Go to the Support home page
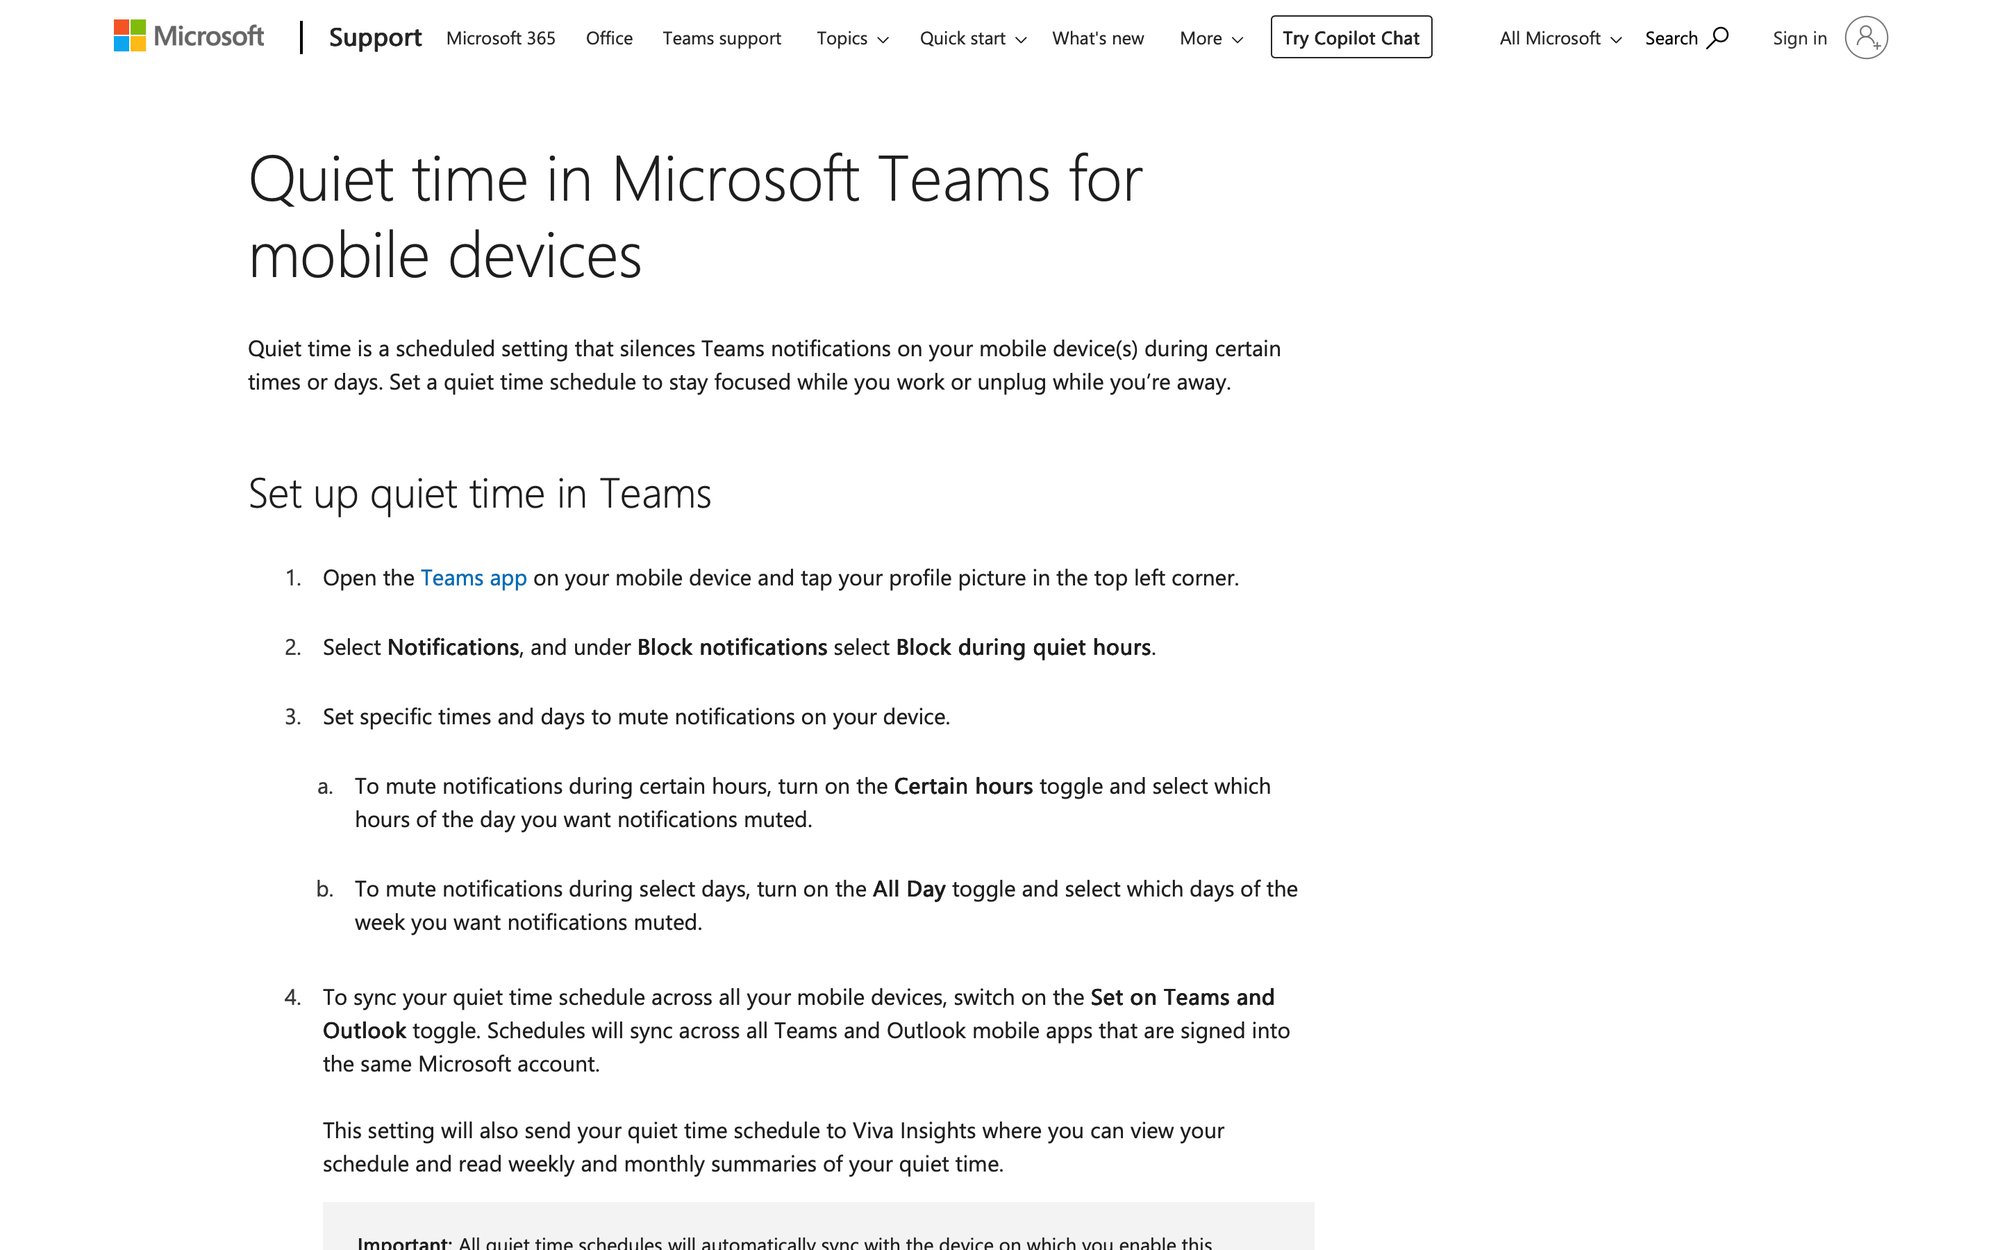 click(x=375, y=37)
